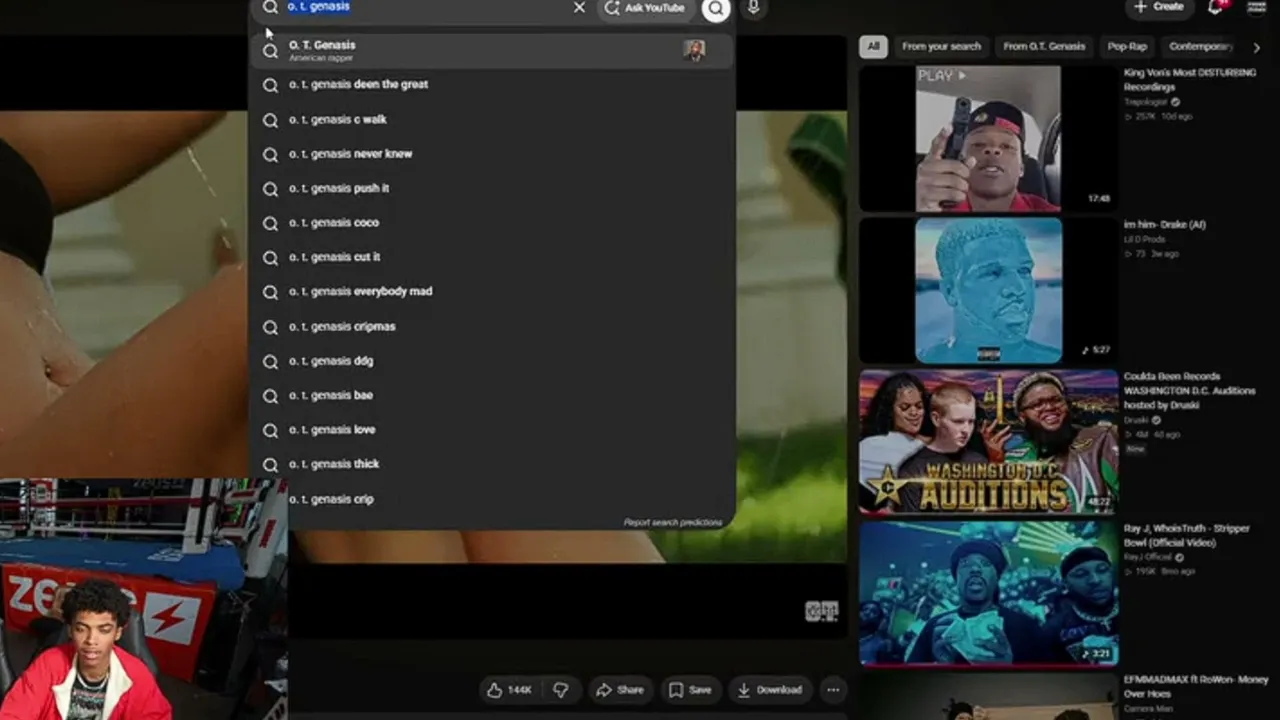Click the search icon beside "bae" suggestion

(270, 396)
